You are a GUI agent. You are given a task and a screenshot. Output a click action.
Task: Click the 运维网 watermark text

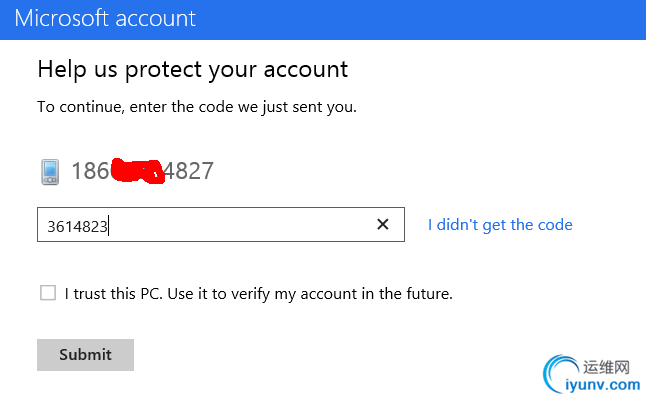pos(607,366)
